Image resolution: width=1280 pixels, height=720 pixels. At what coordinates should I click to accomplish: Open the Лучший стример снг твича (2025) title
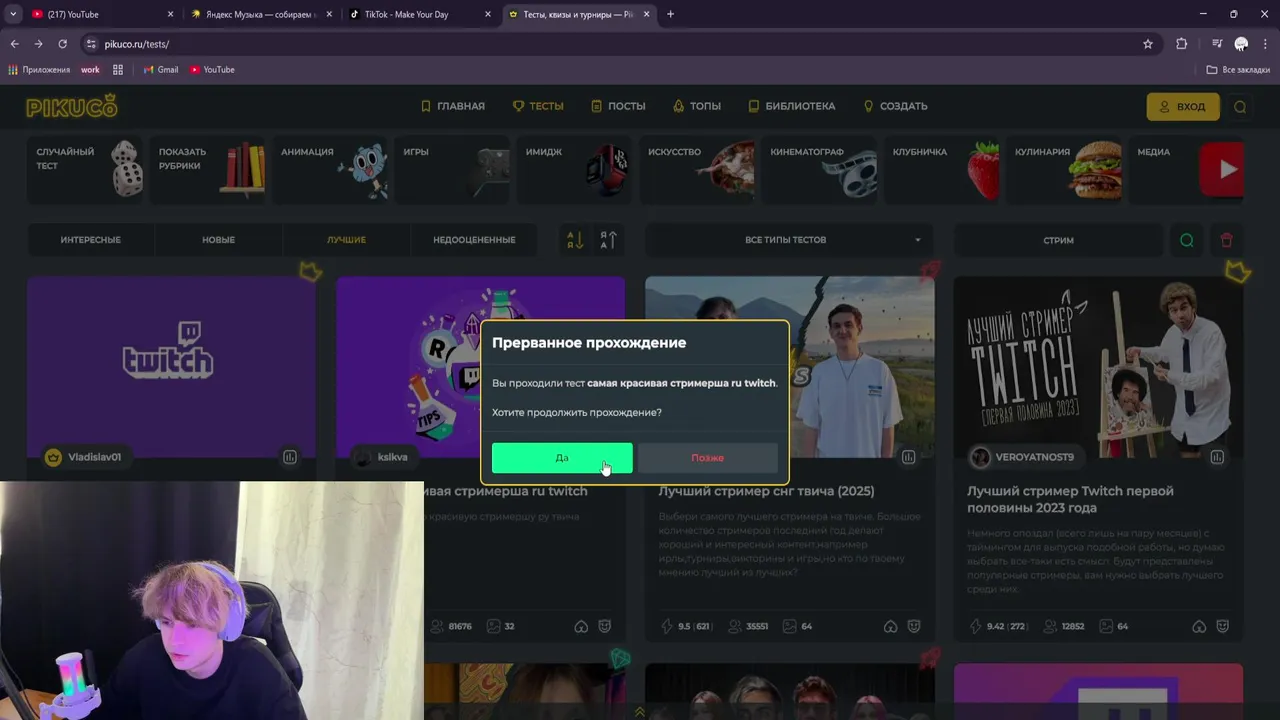766,491
